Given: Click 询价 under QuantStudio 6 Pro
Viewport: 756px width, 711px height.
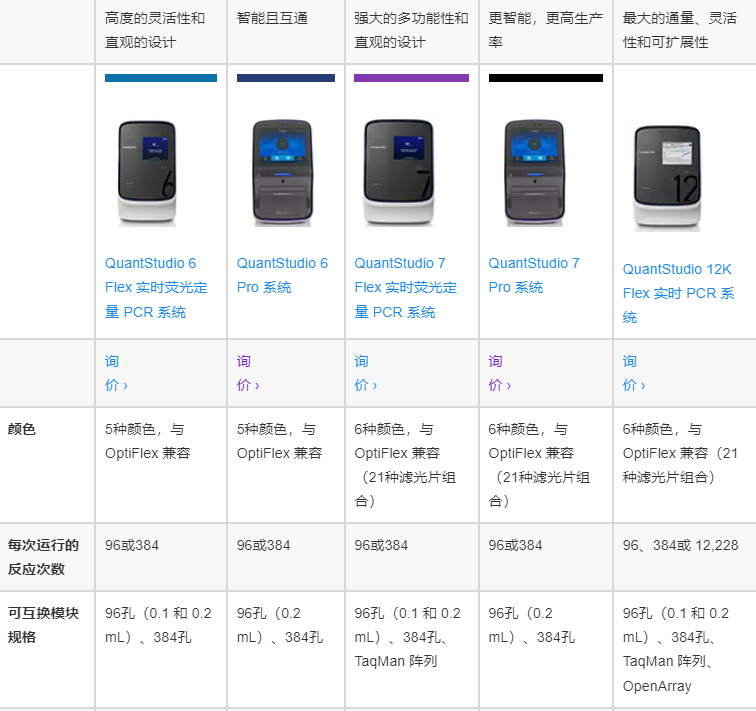Looking at the screenshot, I should pos(248,373).
